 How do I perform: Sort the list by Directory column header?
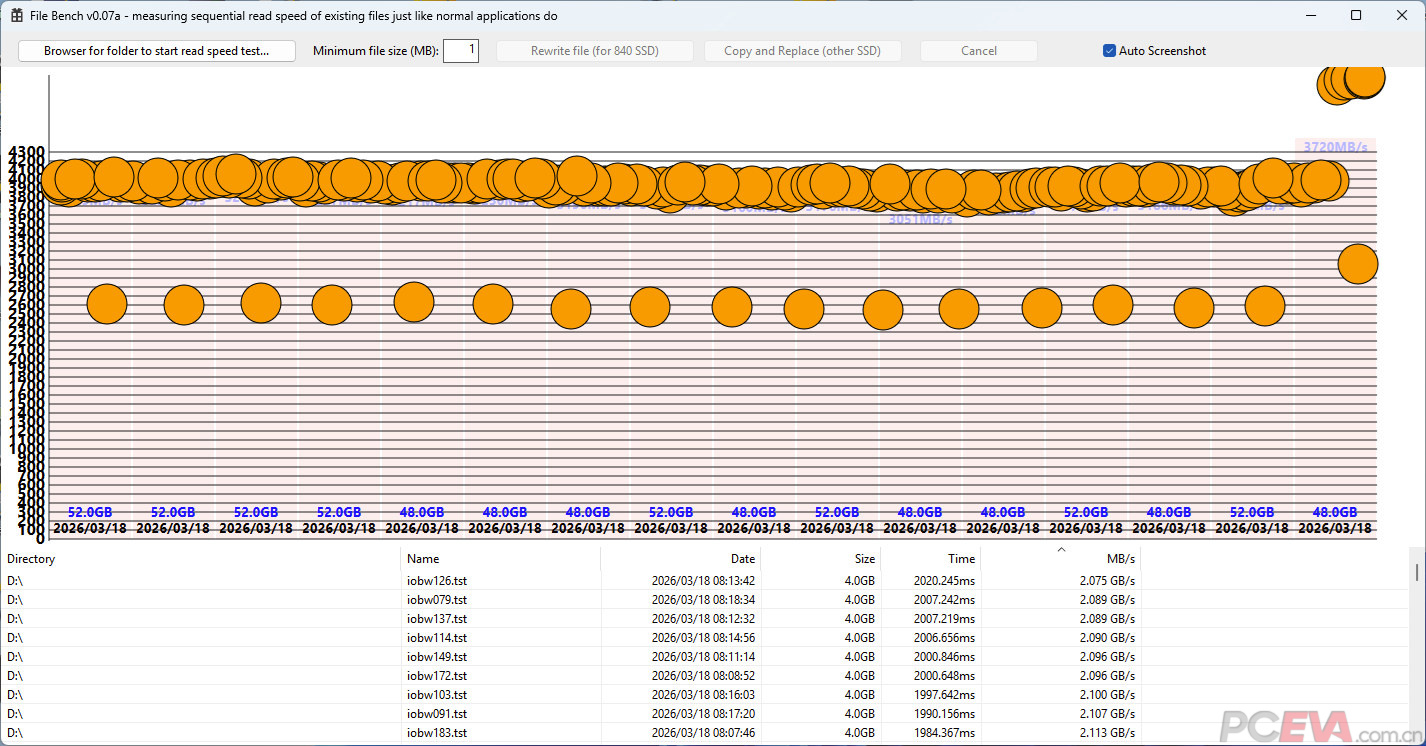200,559
